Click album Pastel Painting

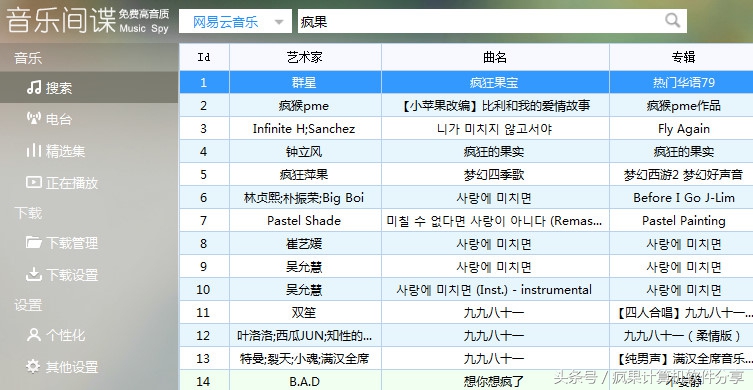[683, 220]
